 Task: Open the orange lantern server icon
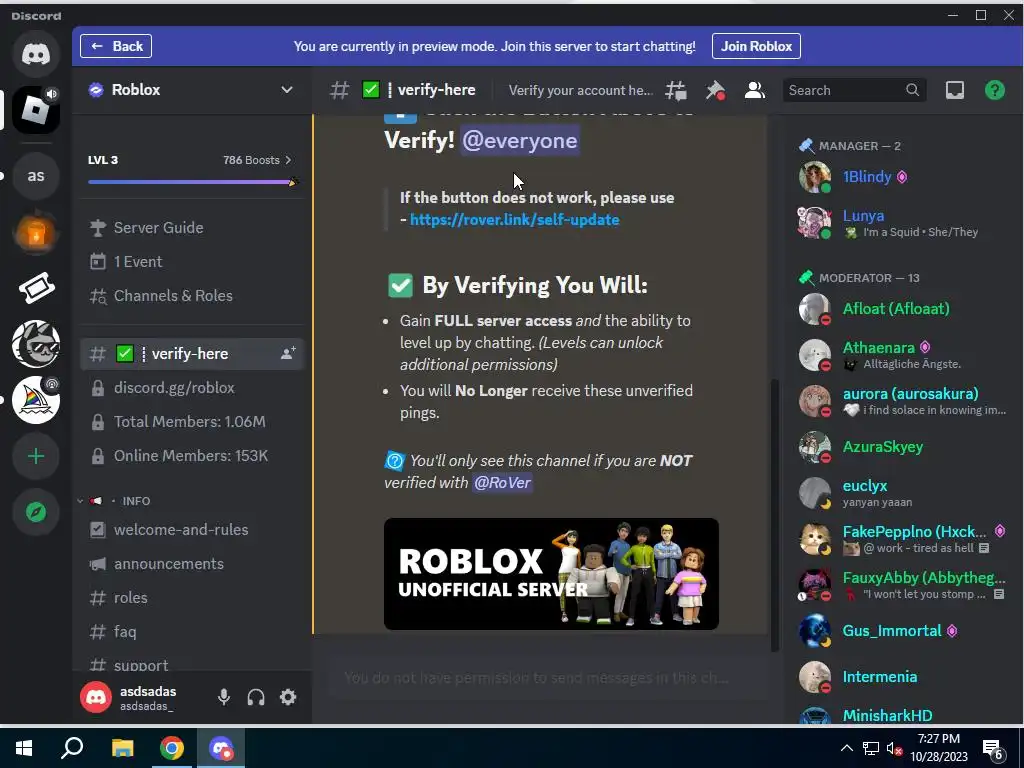tap(36, 232)
